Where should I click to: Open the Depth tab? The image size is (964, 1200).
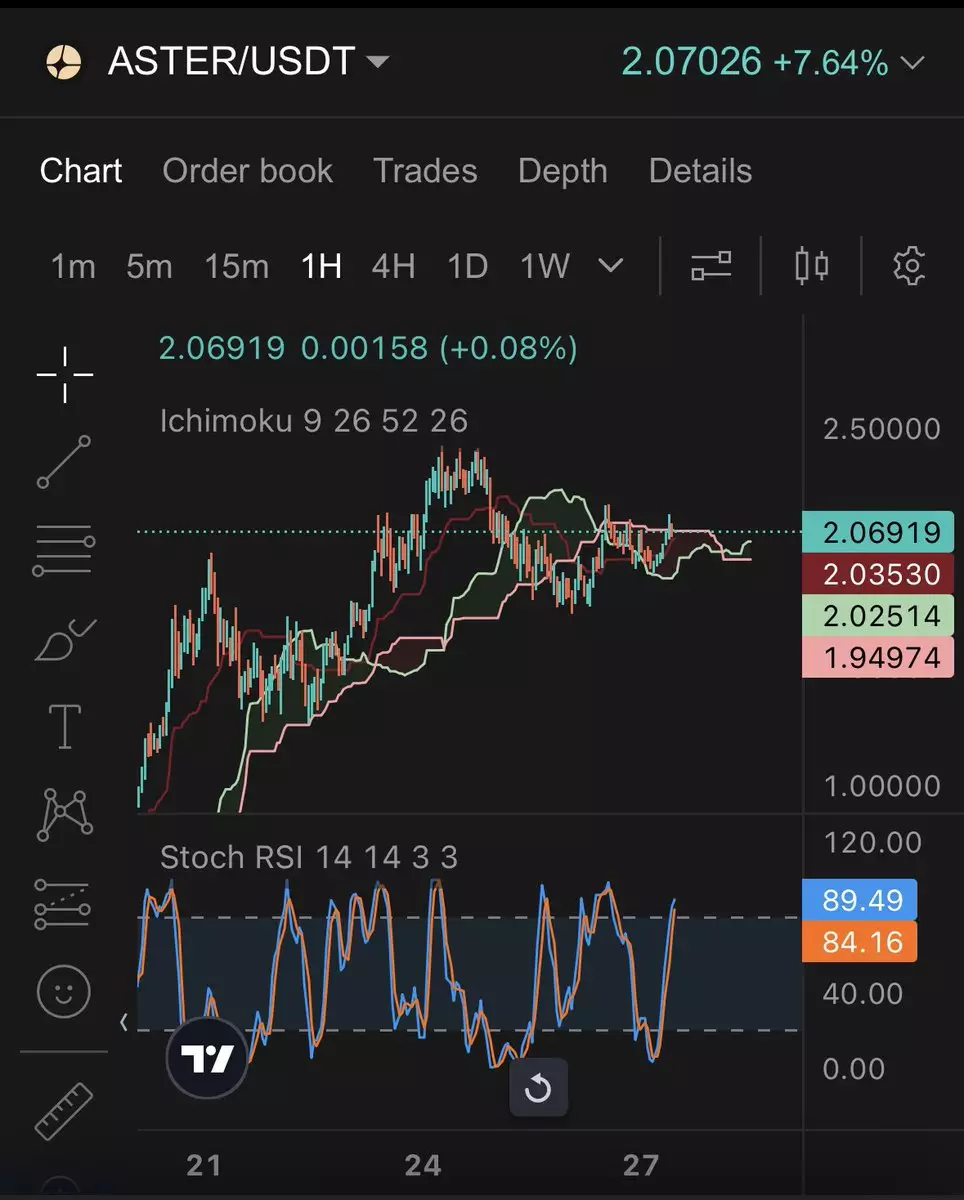(x=562, y=171)
